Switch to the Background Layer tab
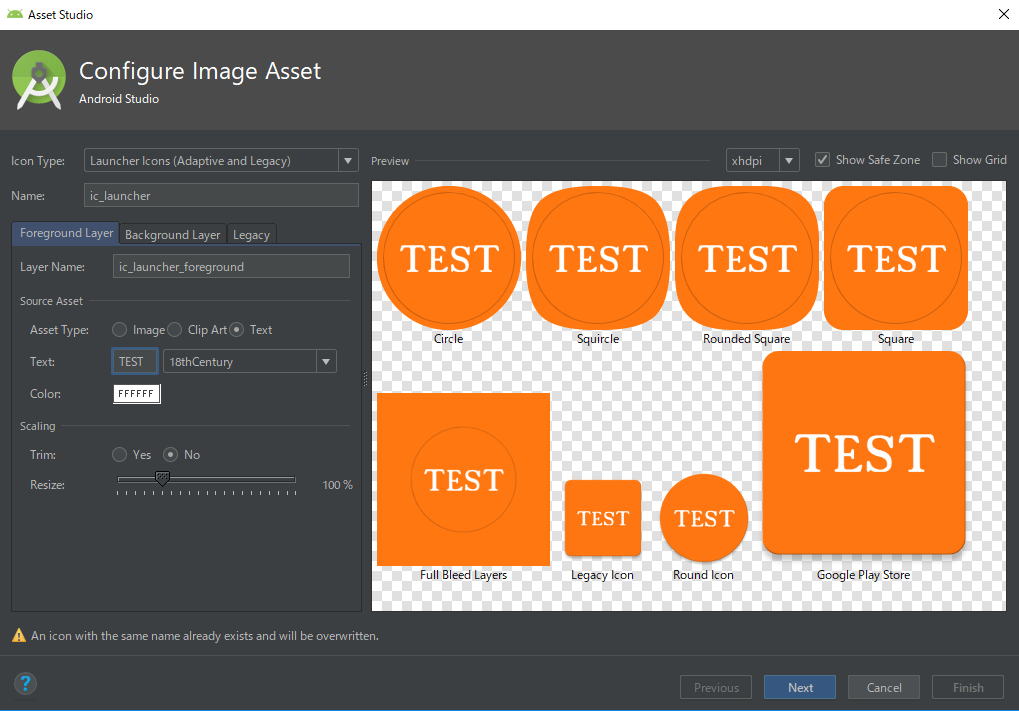The width and height of the screenshot is (1019, 711). point(173,235)
